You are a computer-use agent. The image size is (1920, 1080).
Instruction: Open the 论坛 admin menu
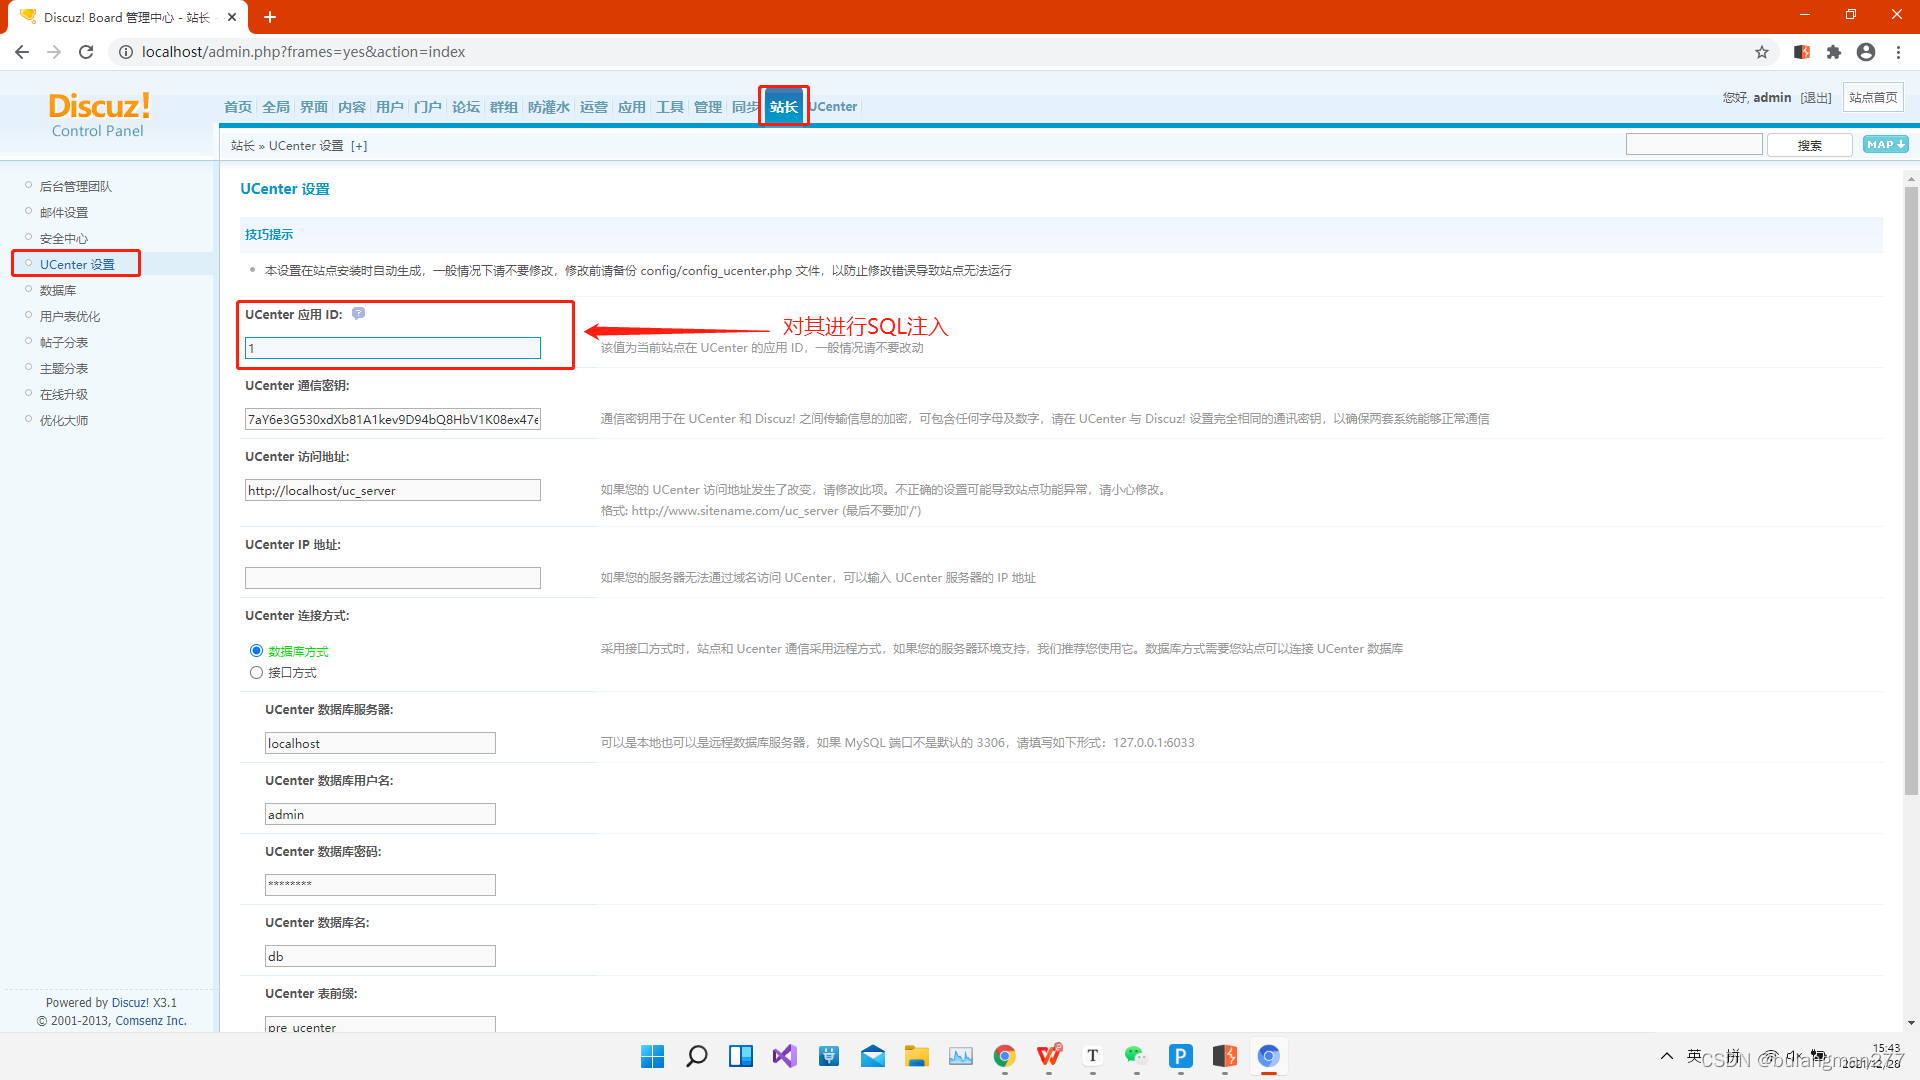pos(466,107)
